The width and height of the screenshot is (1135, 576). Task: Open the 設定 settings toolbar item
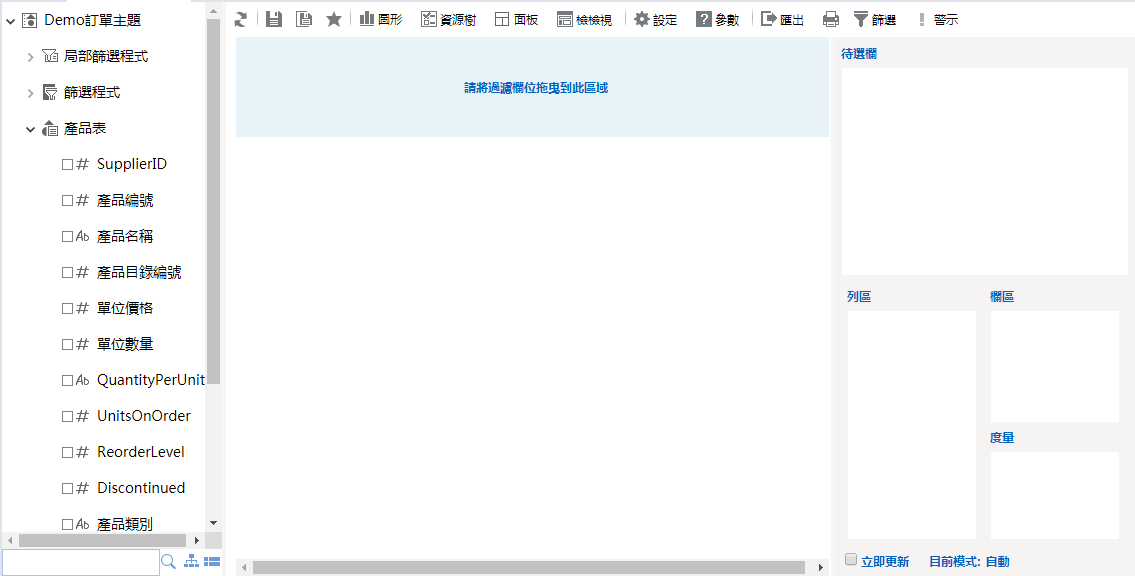tap(655, 19)
